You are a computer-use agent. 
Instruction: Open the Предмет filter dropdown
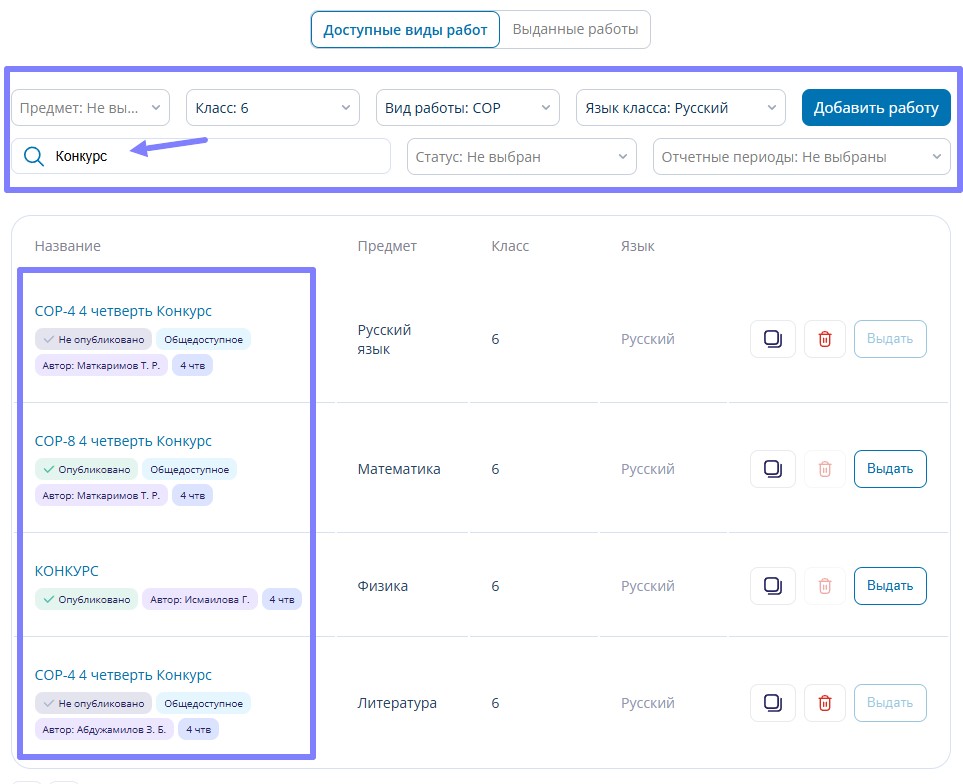click(x=90, y=108)
